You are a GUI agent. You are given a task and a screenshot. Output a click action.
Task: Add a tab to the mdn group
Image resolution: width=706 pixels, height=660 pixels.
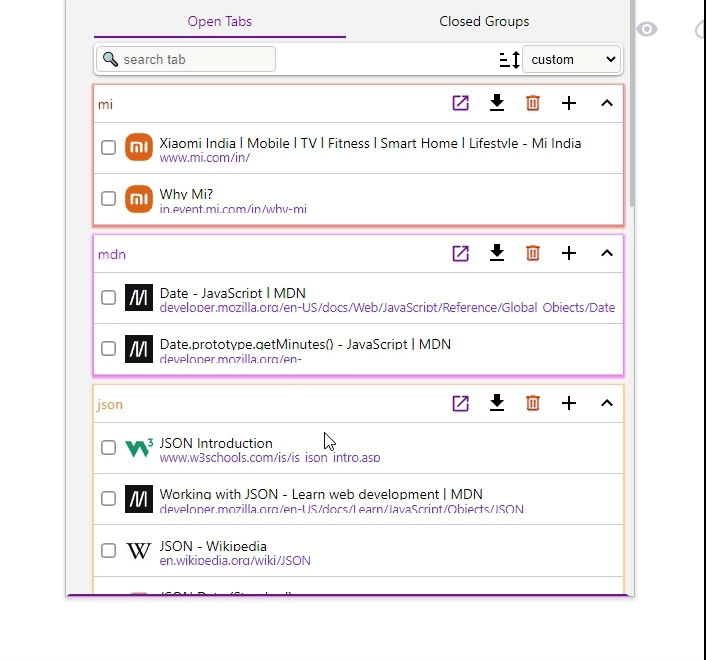[x=569, y=253]
